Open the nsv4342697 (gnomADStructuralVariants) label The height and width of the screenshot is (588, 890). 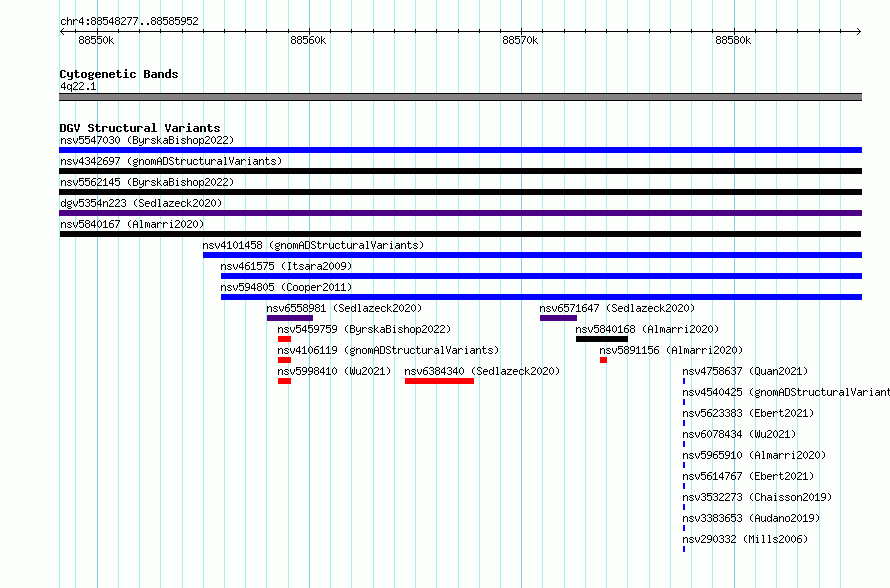tap(171, 161)
